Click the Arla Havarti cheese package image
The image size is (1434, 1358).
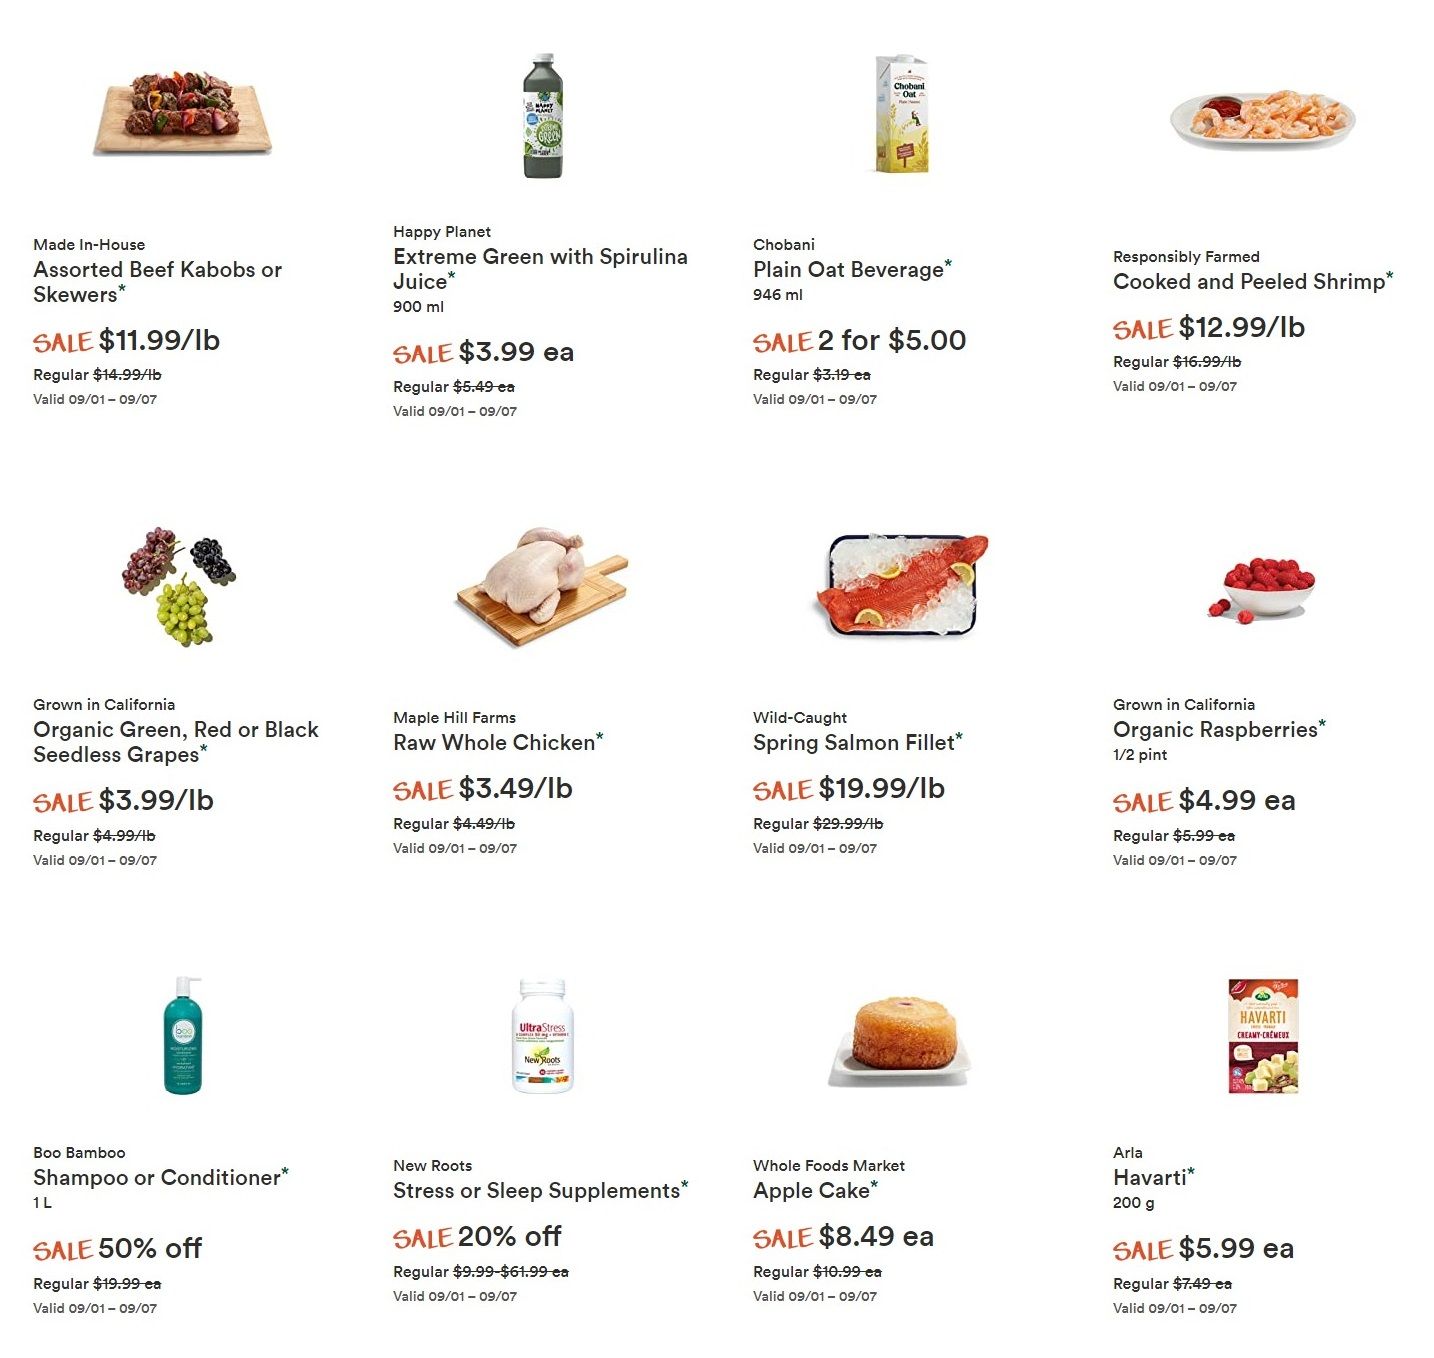click(x=1263, y=1036)
